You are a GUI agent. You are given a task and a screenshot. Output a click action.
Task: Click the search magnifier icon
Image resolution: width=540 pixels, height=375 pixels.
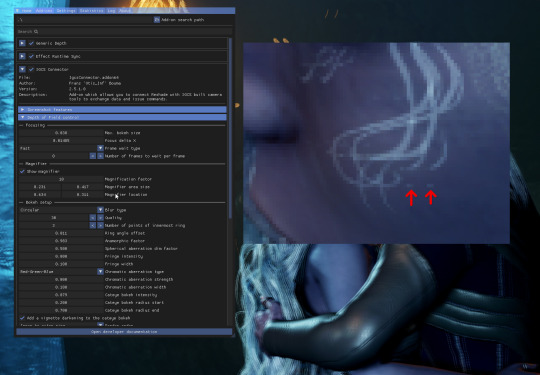point(36,31)
